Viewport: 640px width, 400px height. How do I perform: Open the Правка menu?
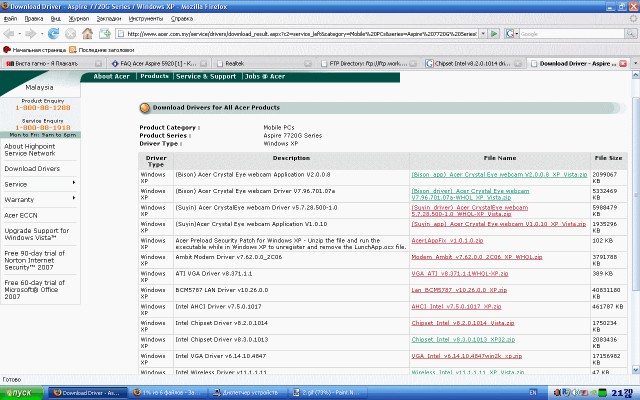click(x=33, y=19)
